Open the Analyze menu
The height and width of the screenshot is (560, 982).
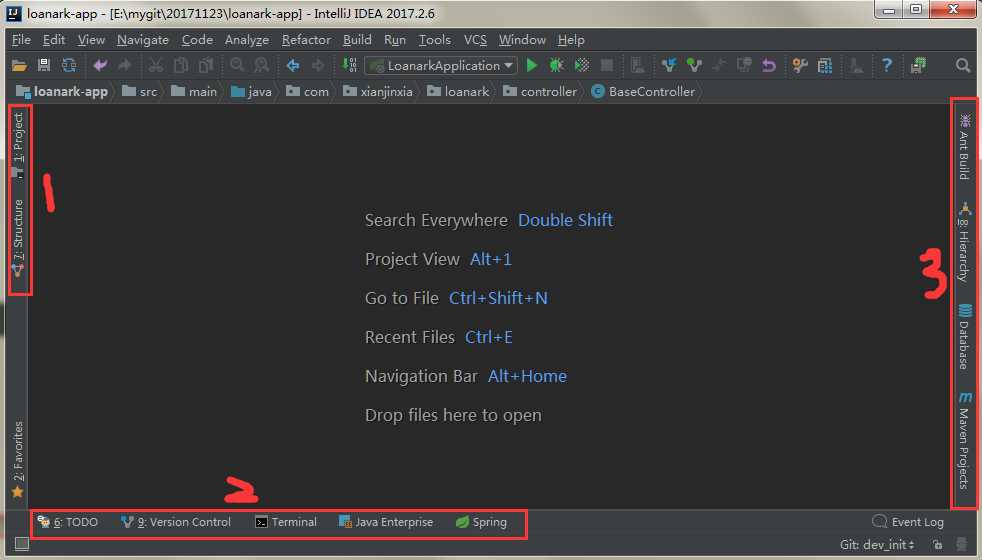pos(247,39)
